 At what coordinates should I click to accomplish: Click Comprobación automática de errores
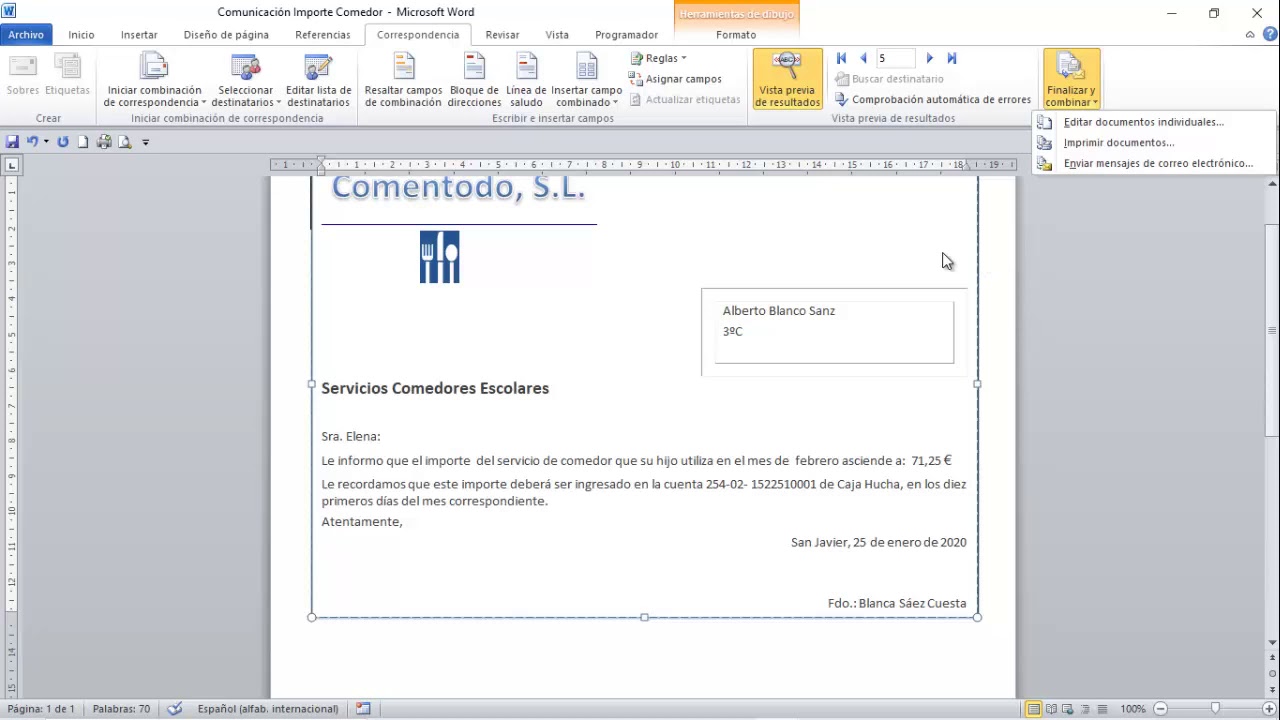(932, 100)
